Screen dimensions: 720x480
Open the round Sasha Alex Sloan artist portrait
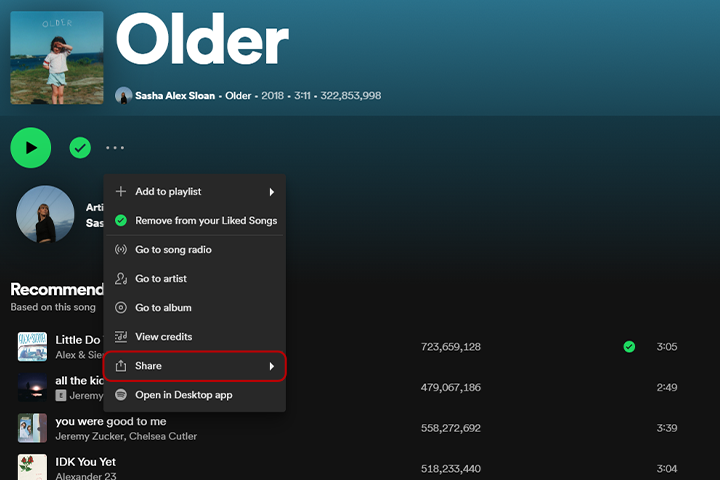pyautogui.click(x=45, y=215)
